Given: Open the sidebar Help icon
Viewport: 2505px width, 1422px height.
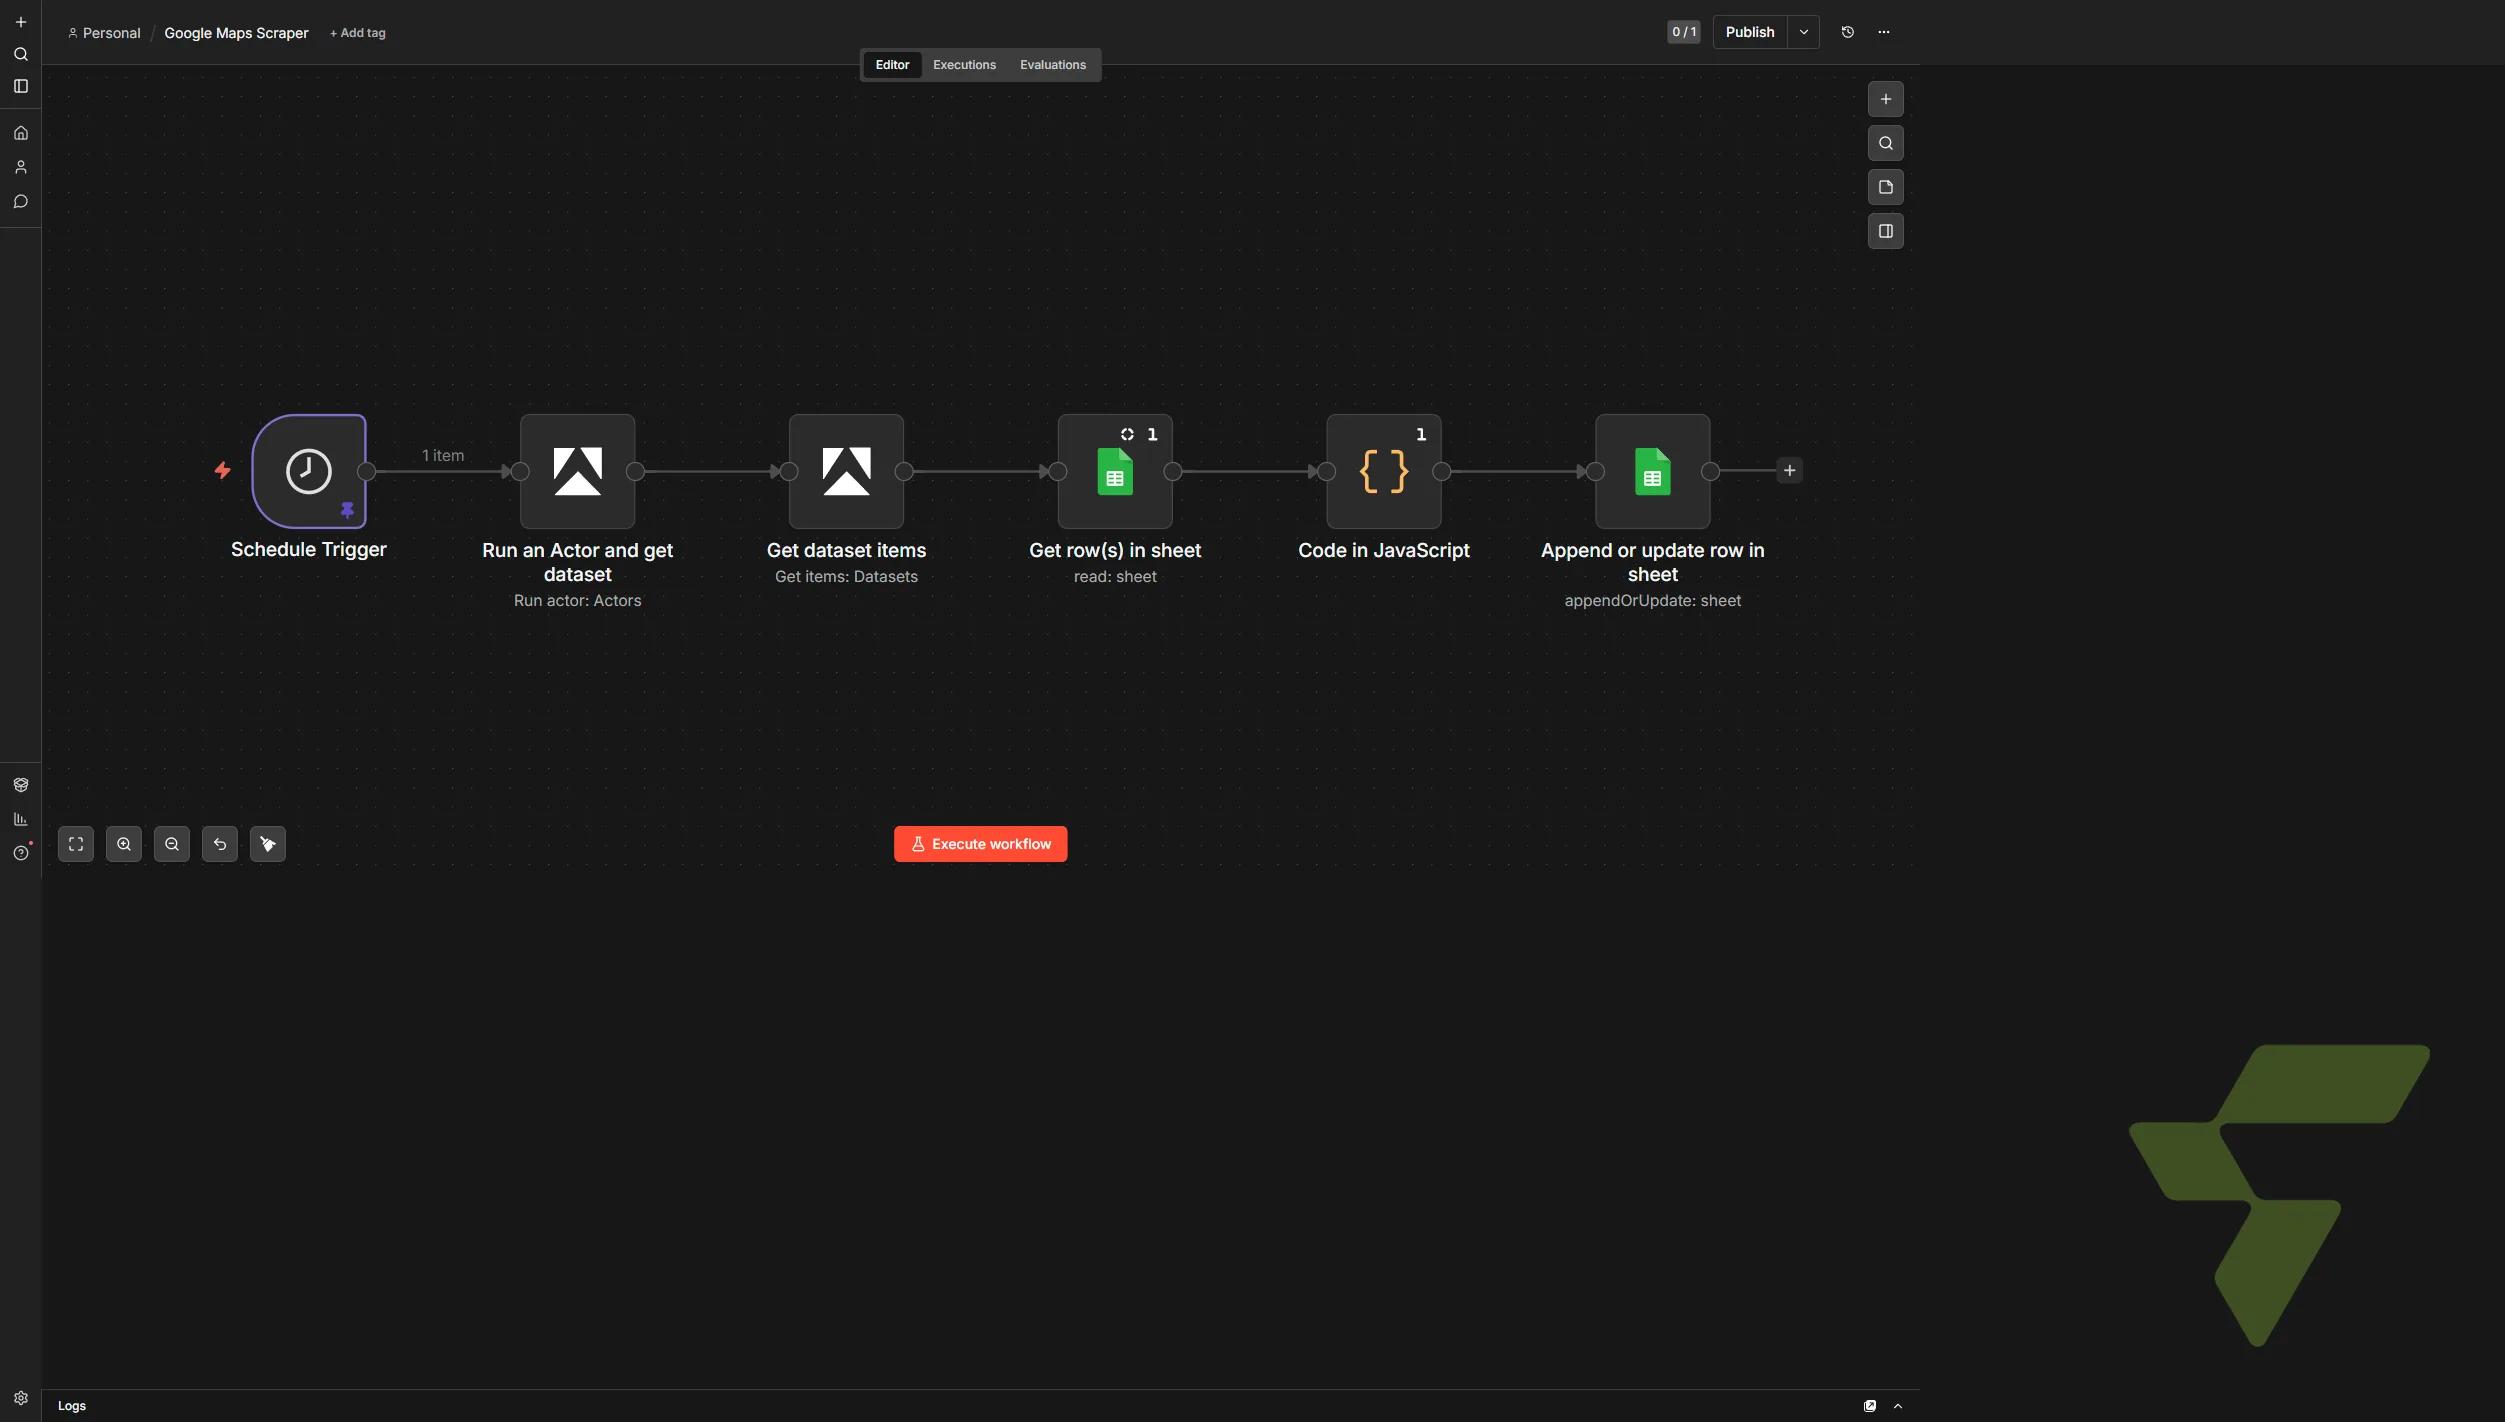Looking at the screenshot, I should 20,853.
